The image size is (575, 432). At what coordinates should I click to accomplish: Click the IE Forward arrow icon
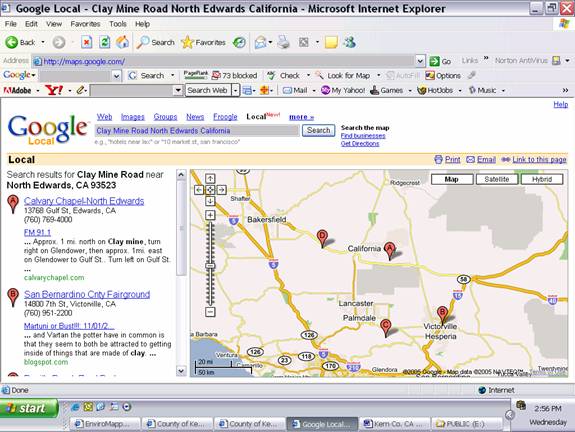coord(59,42)
